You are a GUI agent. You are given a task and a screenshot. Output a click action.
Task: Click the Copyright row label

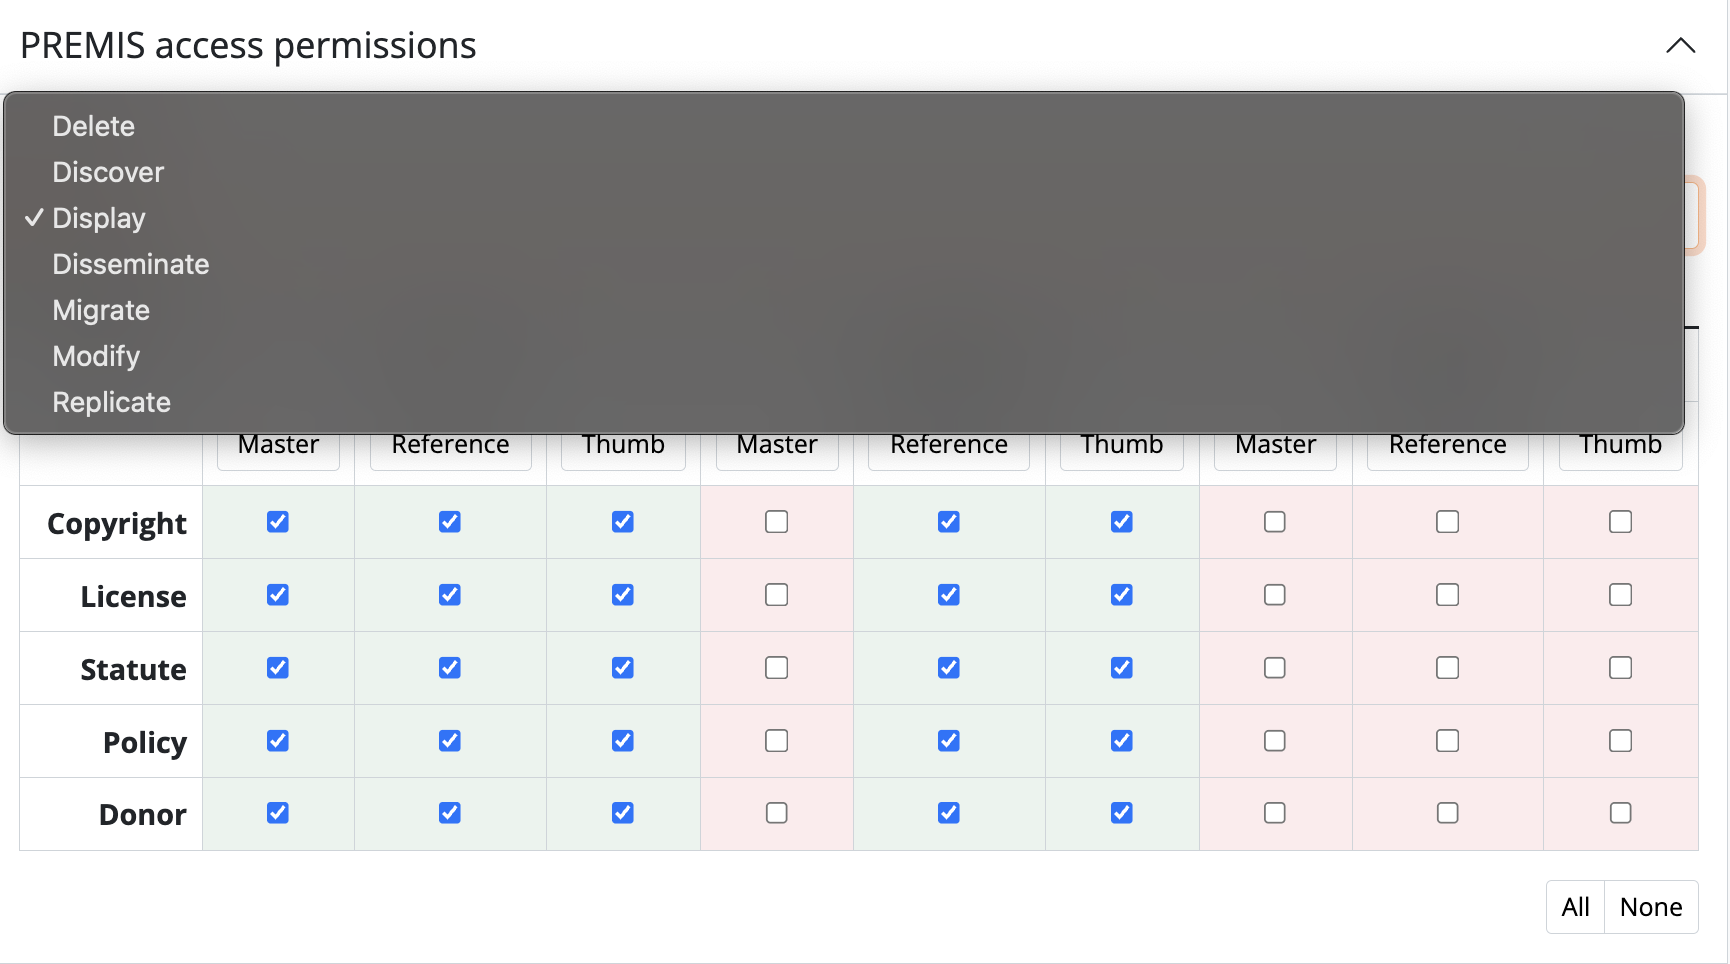117,523
